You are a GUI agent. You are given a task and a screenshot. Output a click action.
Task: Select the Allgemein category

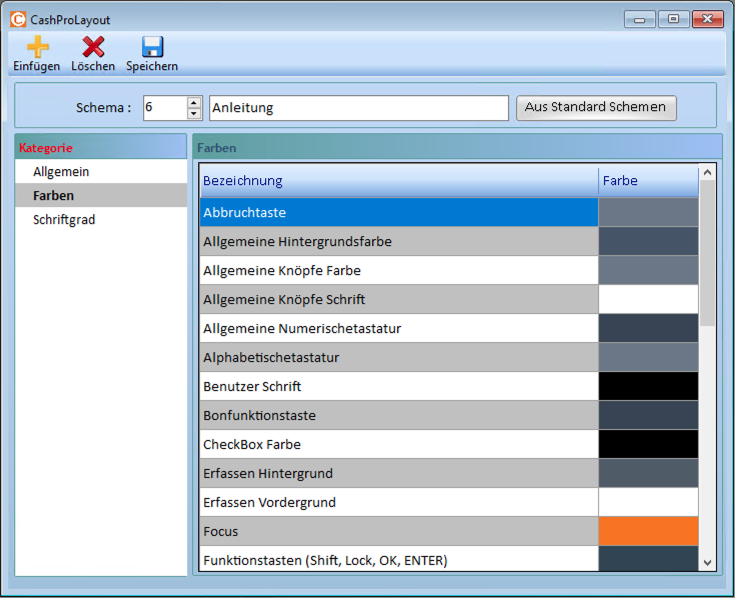(61, 172)
